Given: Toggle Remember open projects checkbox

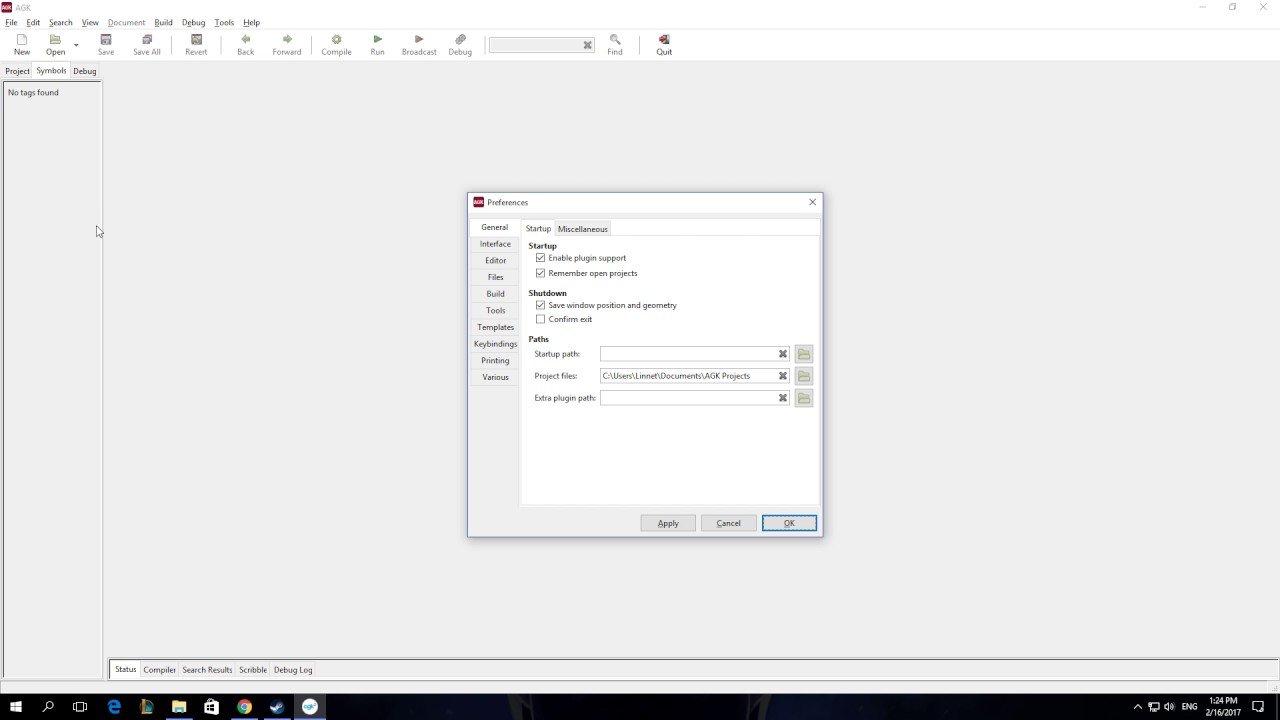Looking at the screenshot, I should [x=541, y=273].
